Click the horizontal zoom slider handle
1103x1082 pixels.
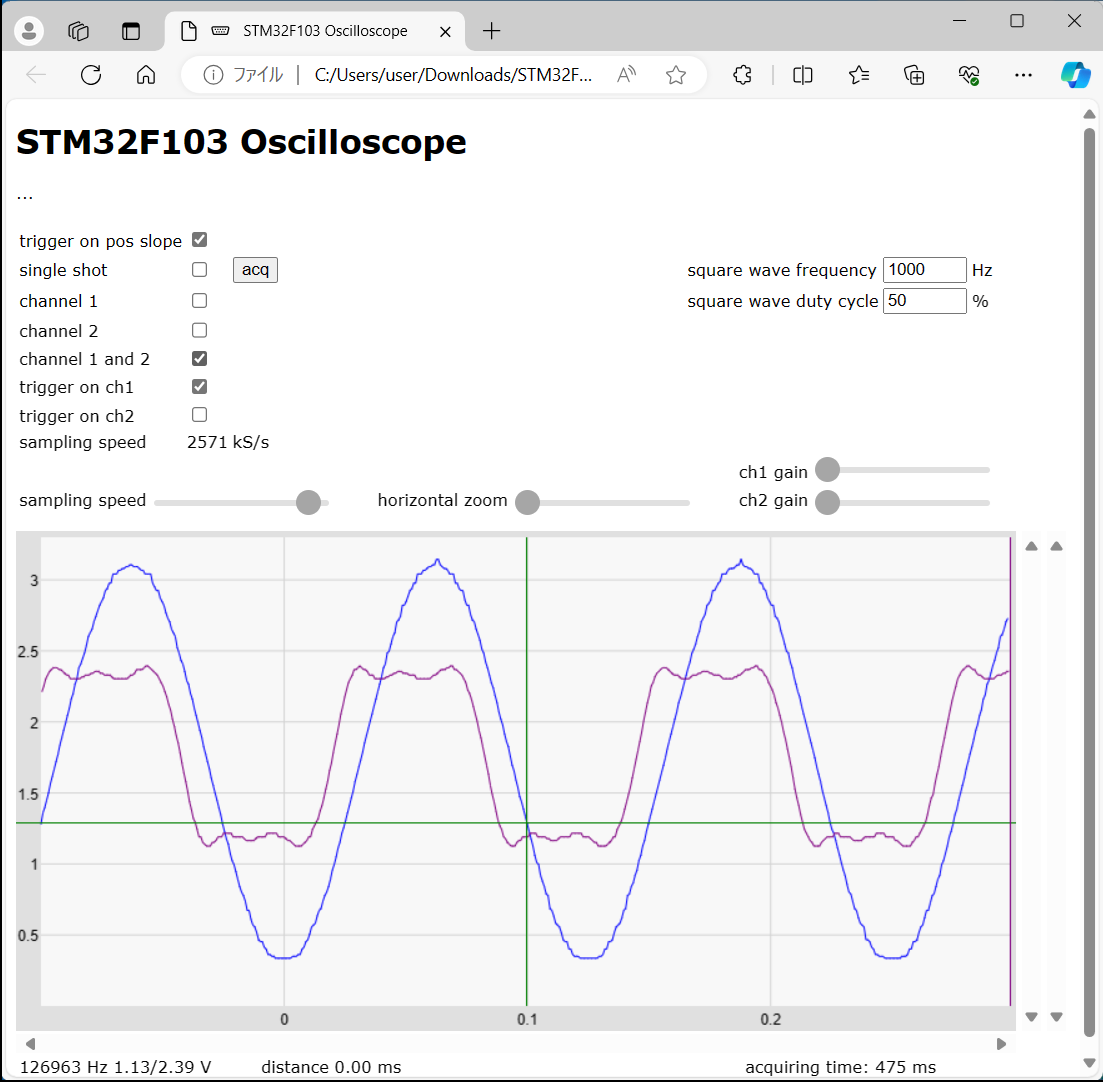528,502
